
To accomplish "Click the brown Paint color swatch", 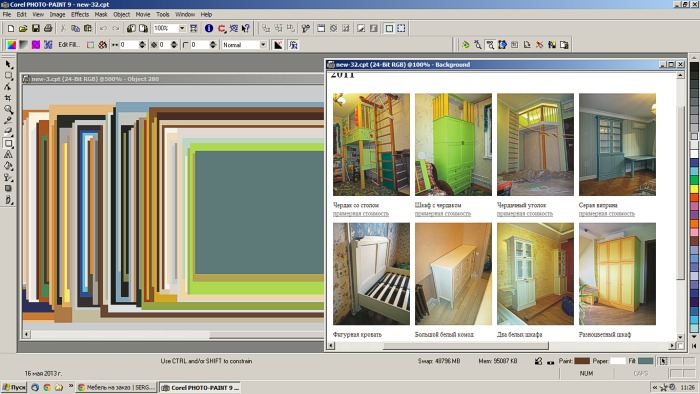I will click(x=582, y=361).
